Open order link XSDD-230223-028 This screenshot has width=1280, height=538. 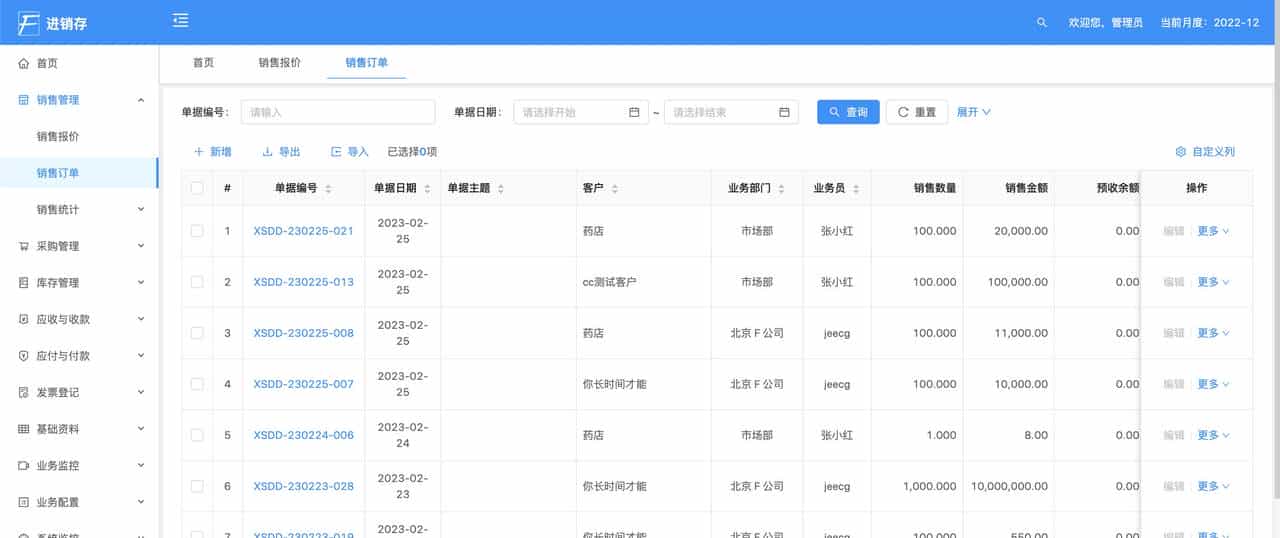(x=303, y=486)
